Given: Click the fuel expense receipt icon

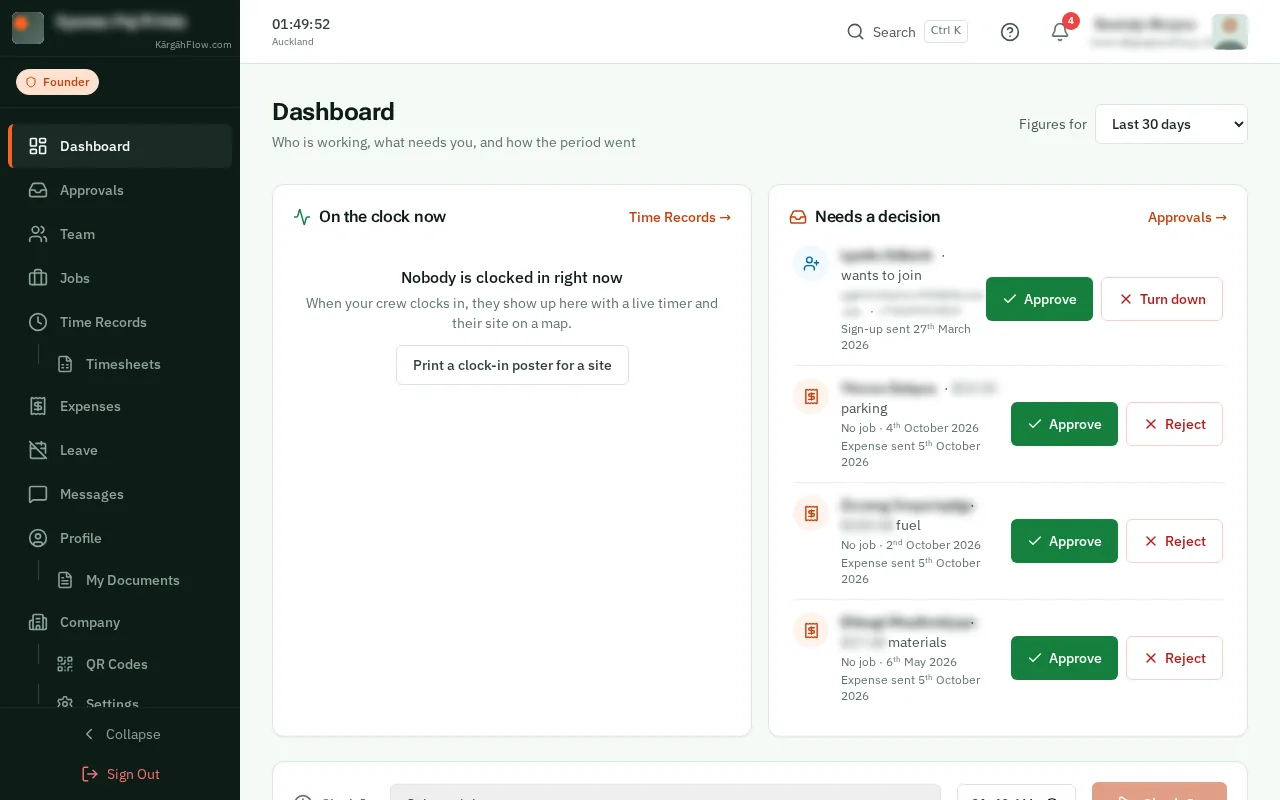Looking at the screenshot, I should point(811,513).
